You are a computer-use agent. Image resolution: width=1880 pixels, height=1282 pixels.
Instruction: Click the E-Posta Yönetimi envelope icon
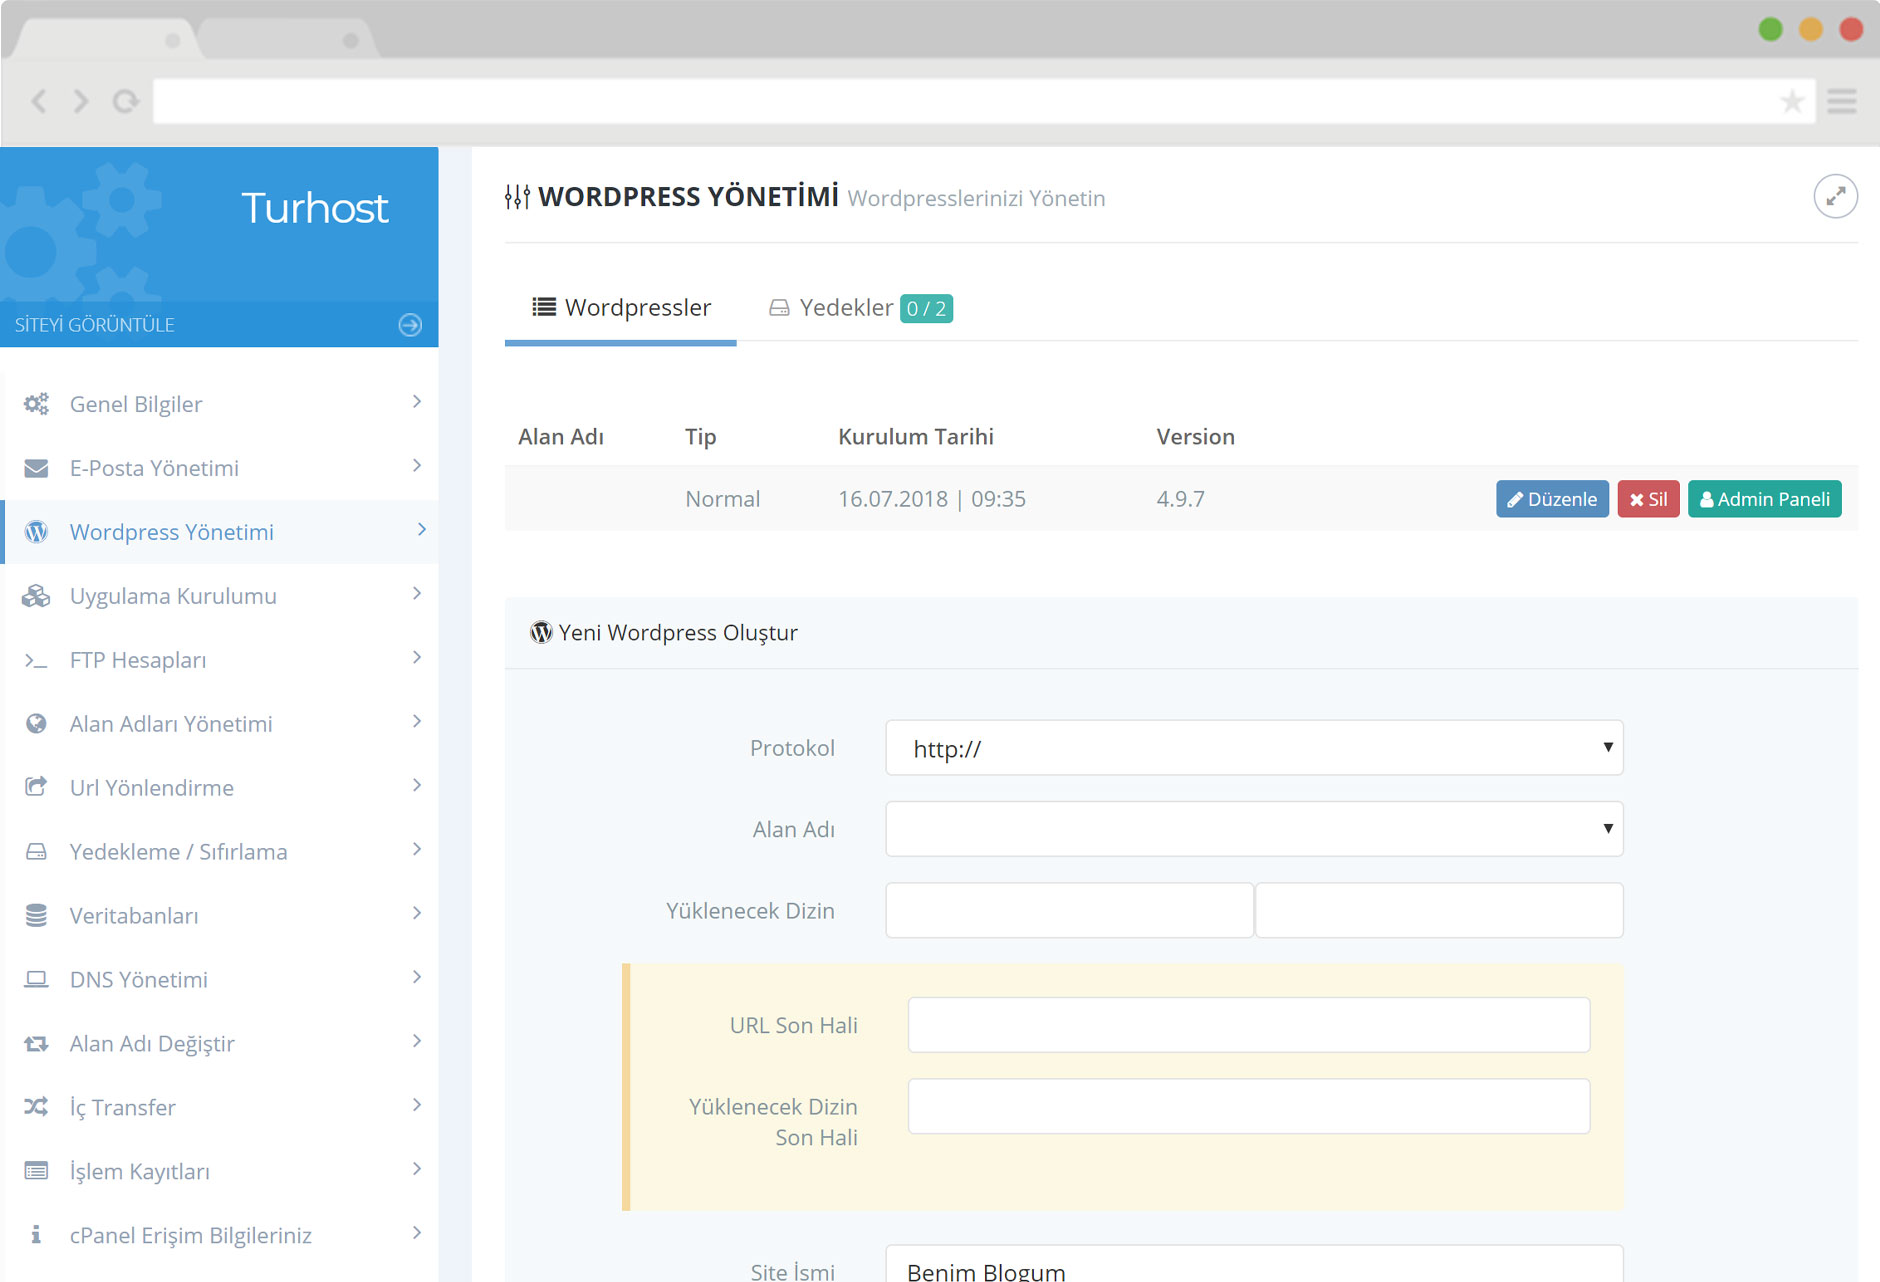pyautogui.click(x=36, y=468)
